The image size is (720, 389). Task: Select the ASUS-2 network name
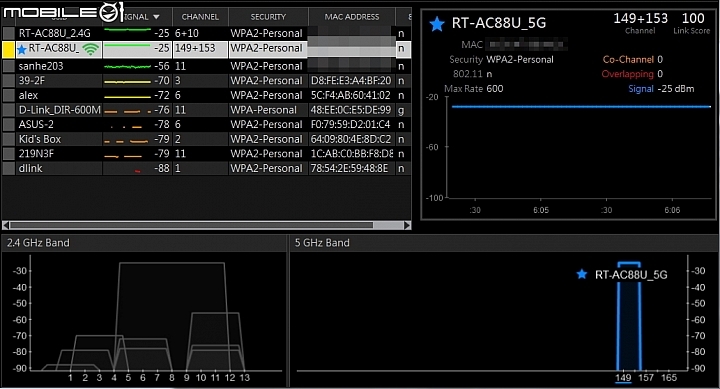[x=36, y=124]
